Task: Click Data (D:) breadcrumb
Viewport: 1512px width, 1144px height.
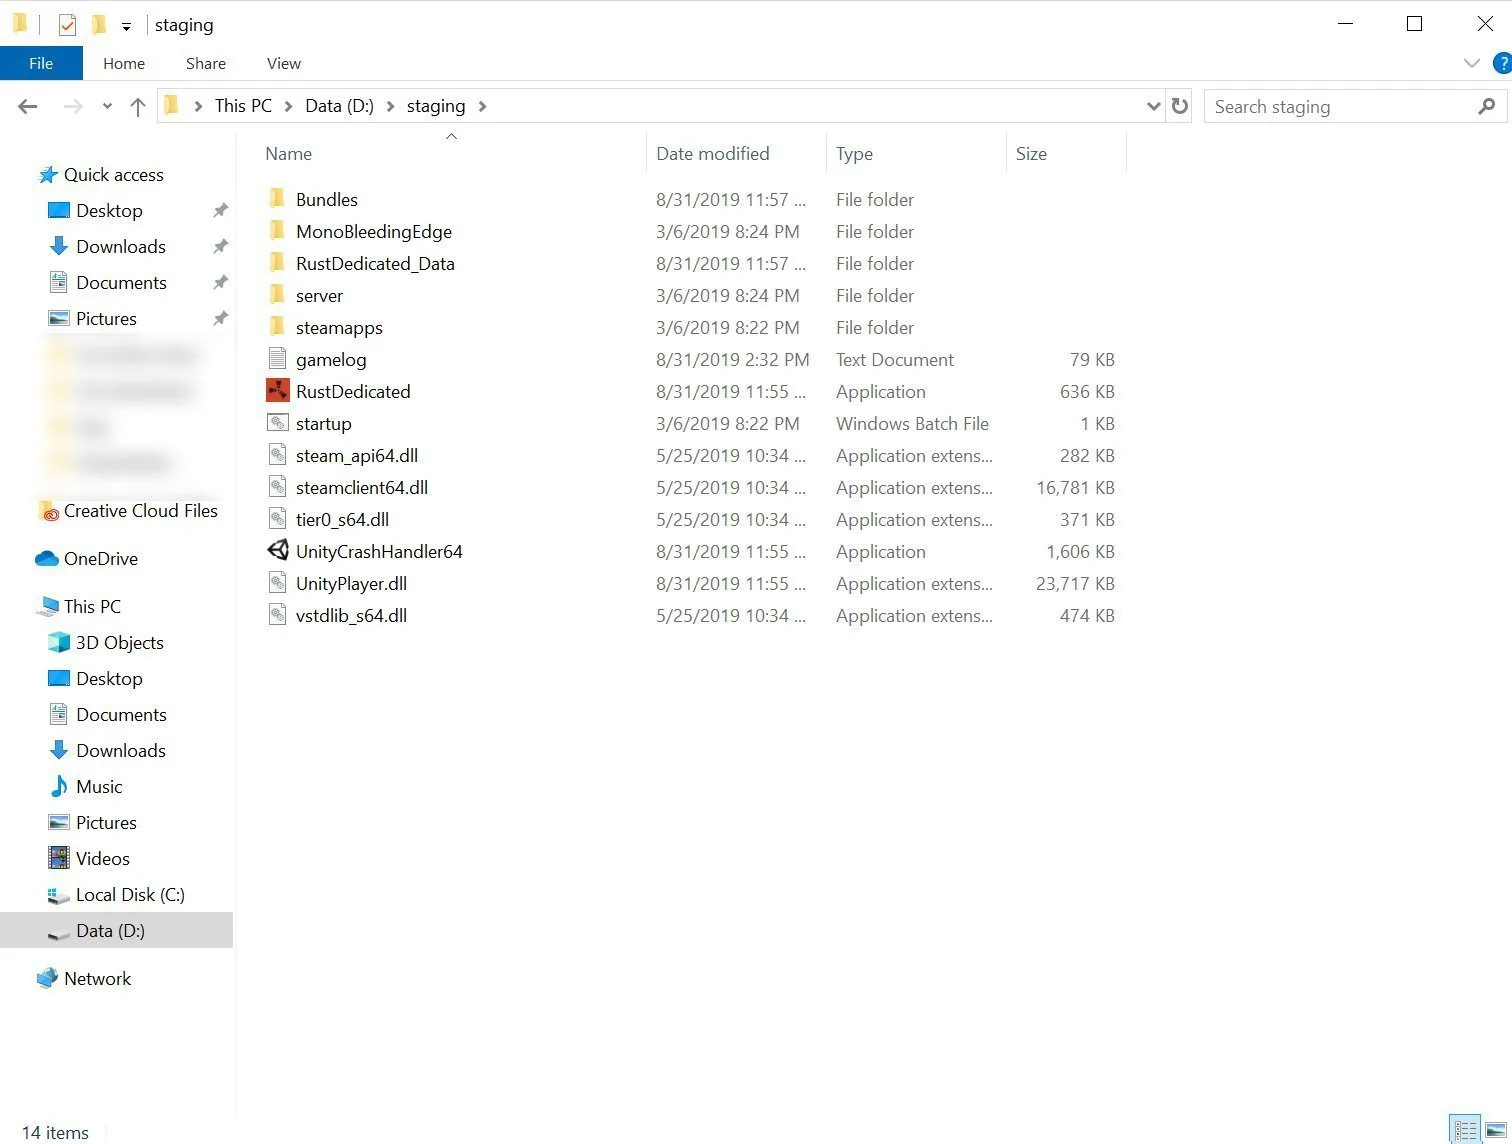Action: coord(339,106)
